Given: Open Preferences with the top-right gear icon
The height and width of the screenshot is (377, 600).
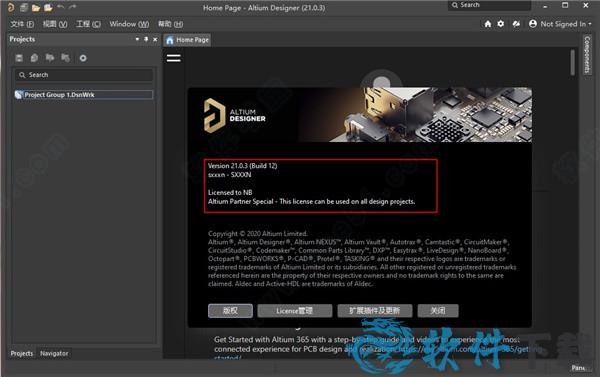Looking at the screenshot, I should (x=501, y=24).
